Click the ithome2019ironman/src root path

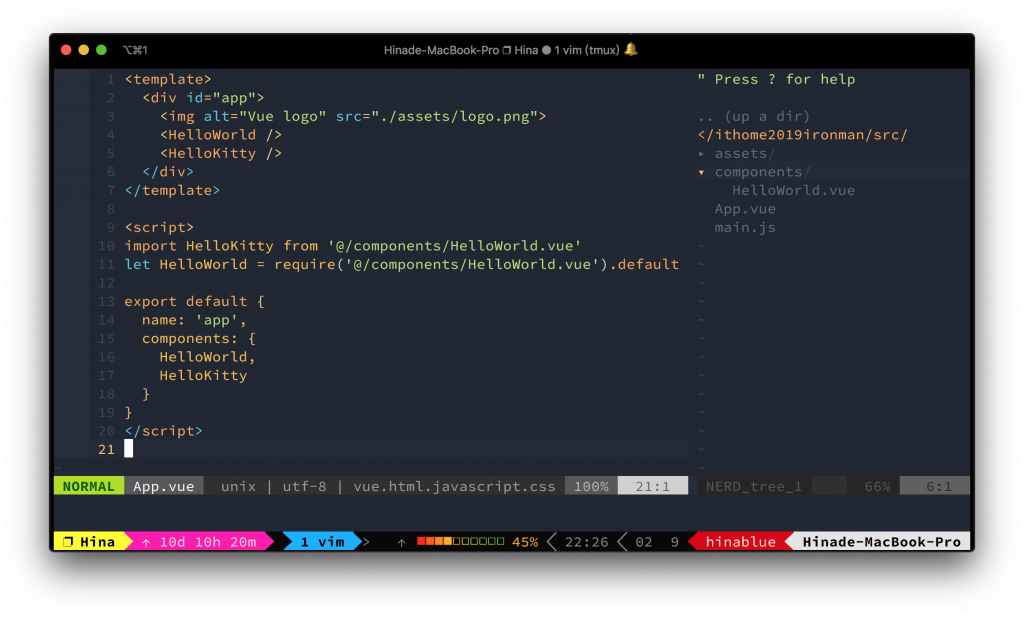pos(803,135)
